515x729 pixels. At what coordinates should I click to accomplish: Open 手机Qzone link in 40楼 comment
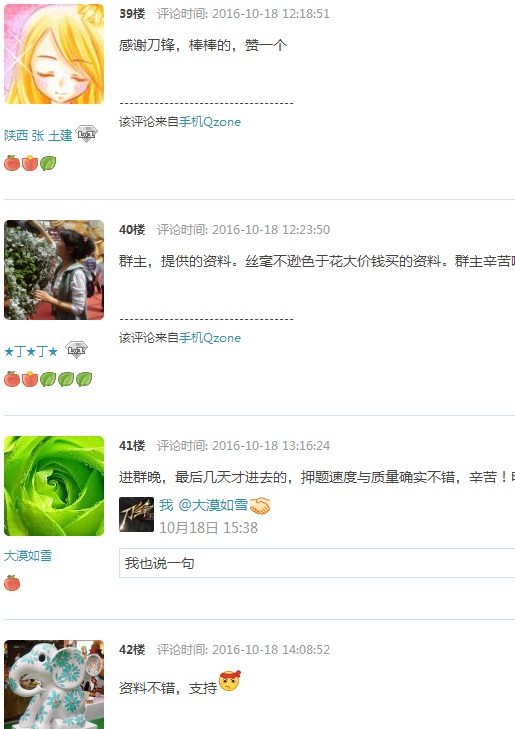210,338
